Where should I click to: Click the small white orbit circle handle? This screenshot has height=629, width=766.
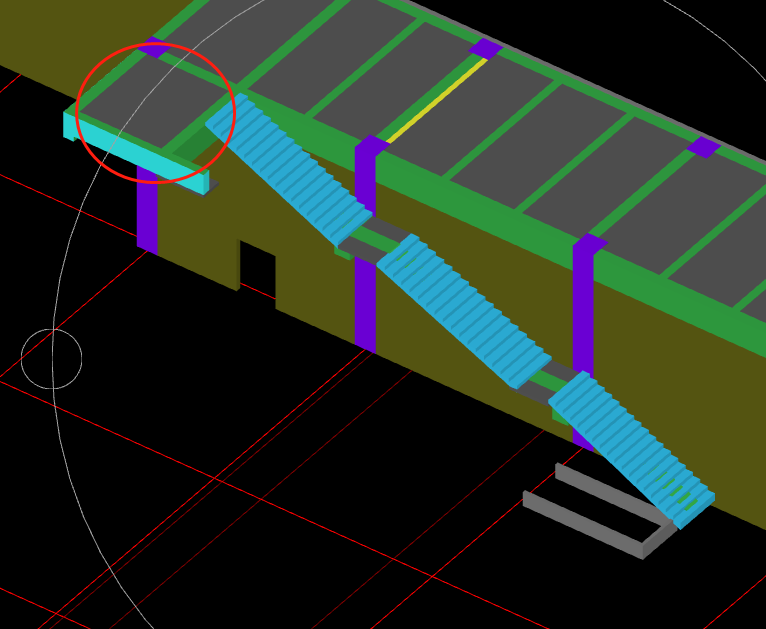point(51,359)
